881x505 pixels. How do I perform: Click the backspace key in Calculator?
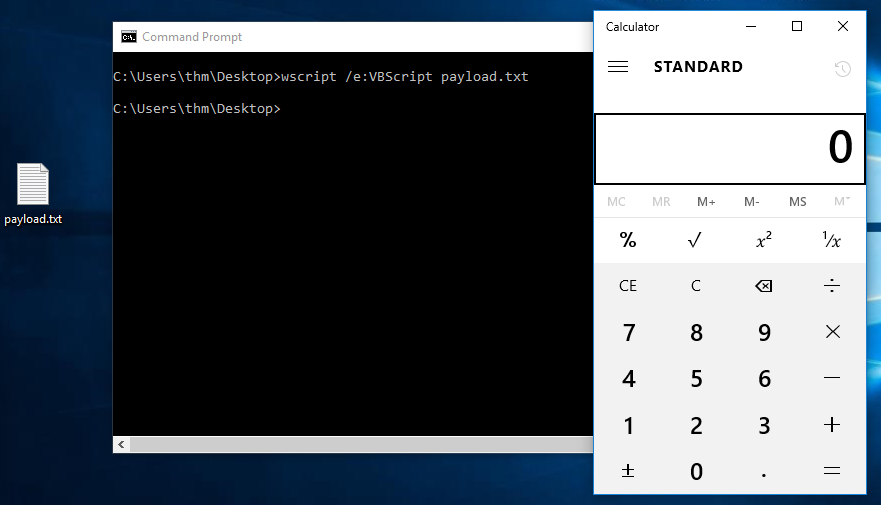(x=764, y=286)
